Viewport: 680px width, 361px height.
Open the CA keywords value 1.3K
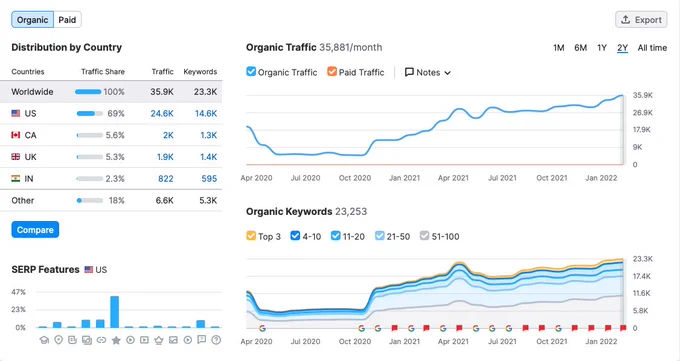point(209,135)
